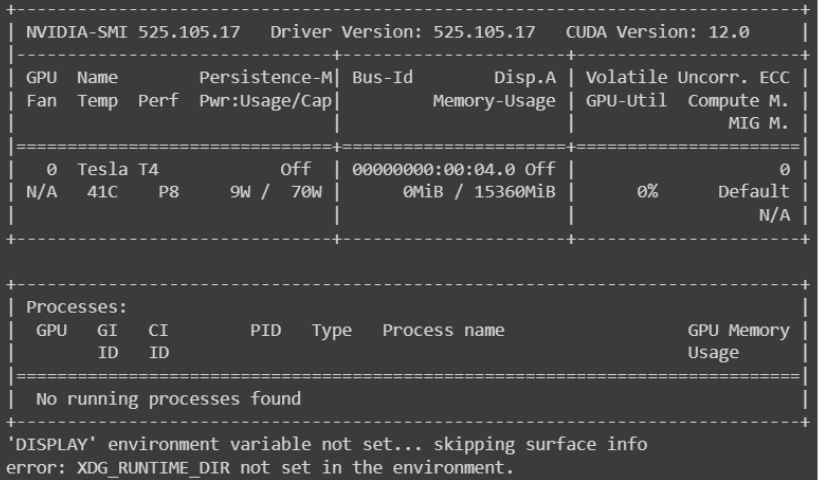Click the Driver Version 525.105.17 text
The height and width of the screenshot is (480, 818).
click(x=403, y=32)
